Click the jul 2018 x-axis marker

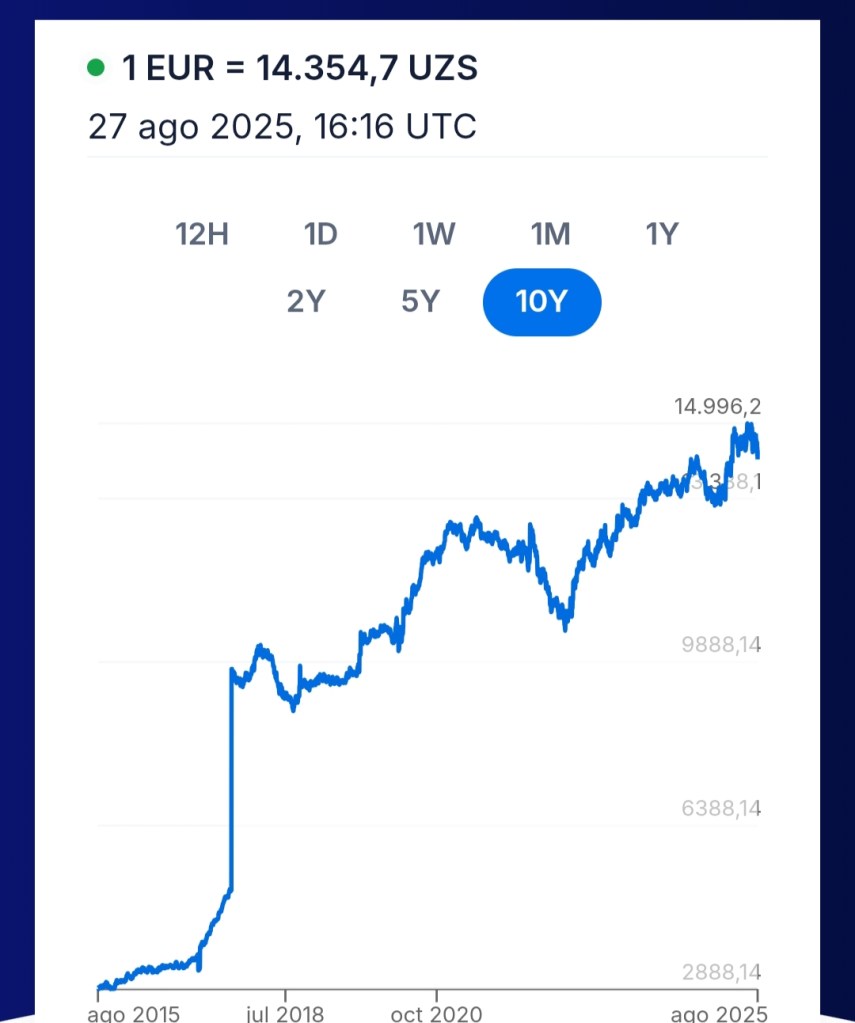coord(285,1013)
